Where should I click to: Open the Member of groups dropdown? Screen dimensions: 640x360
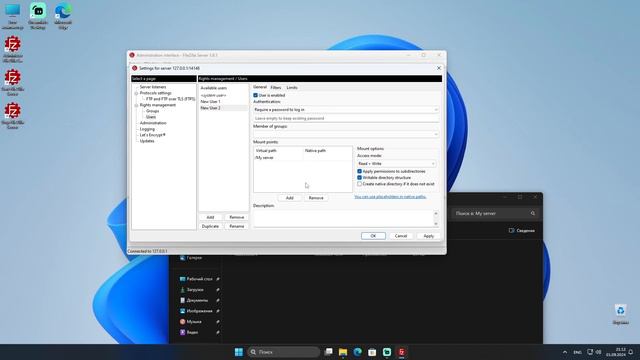coord(346,134)
